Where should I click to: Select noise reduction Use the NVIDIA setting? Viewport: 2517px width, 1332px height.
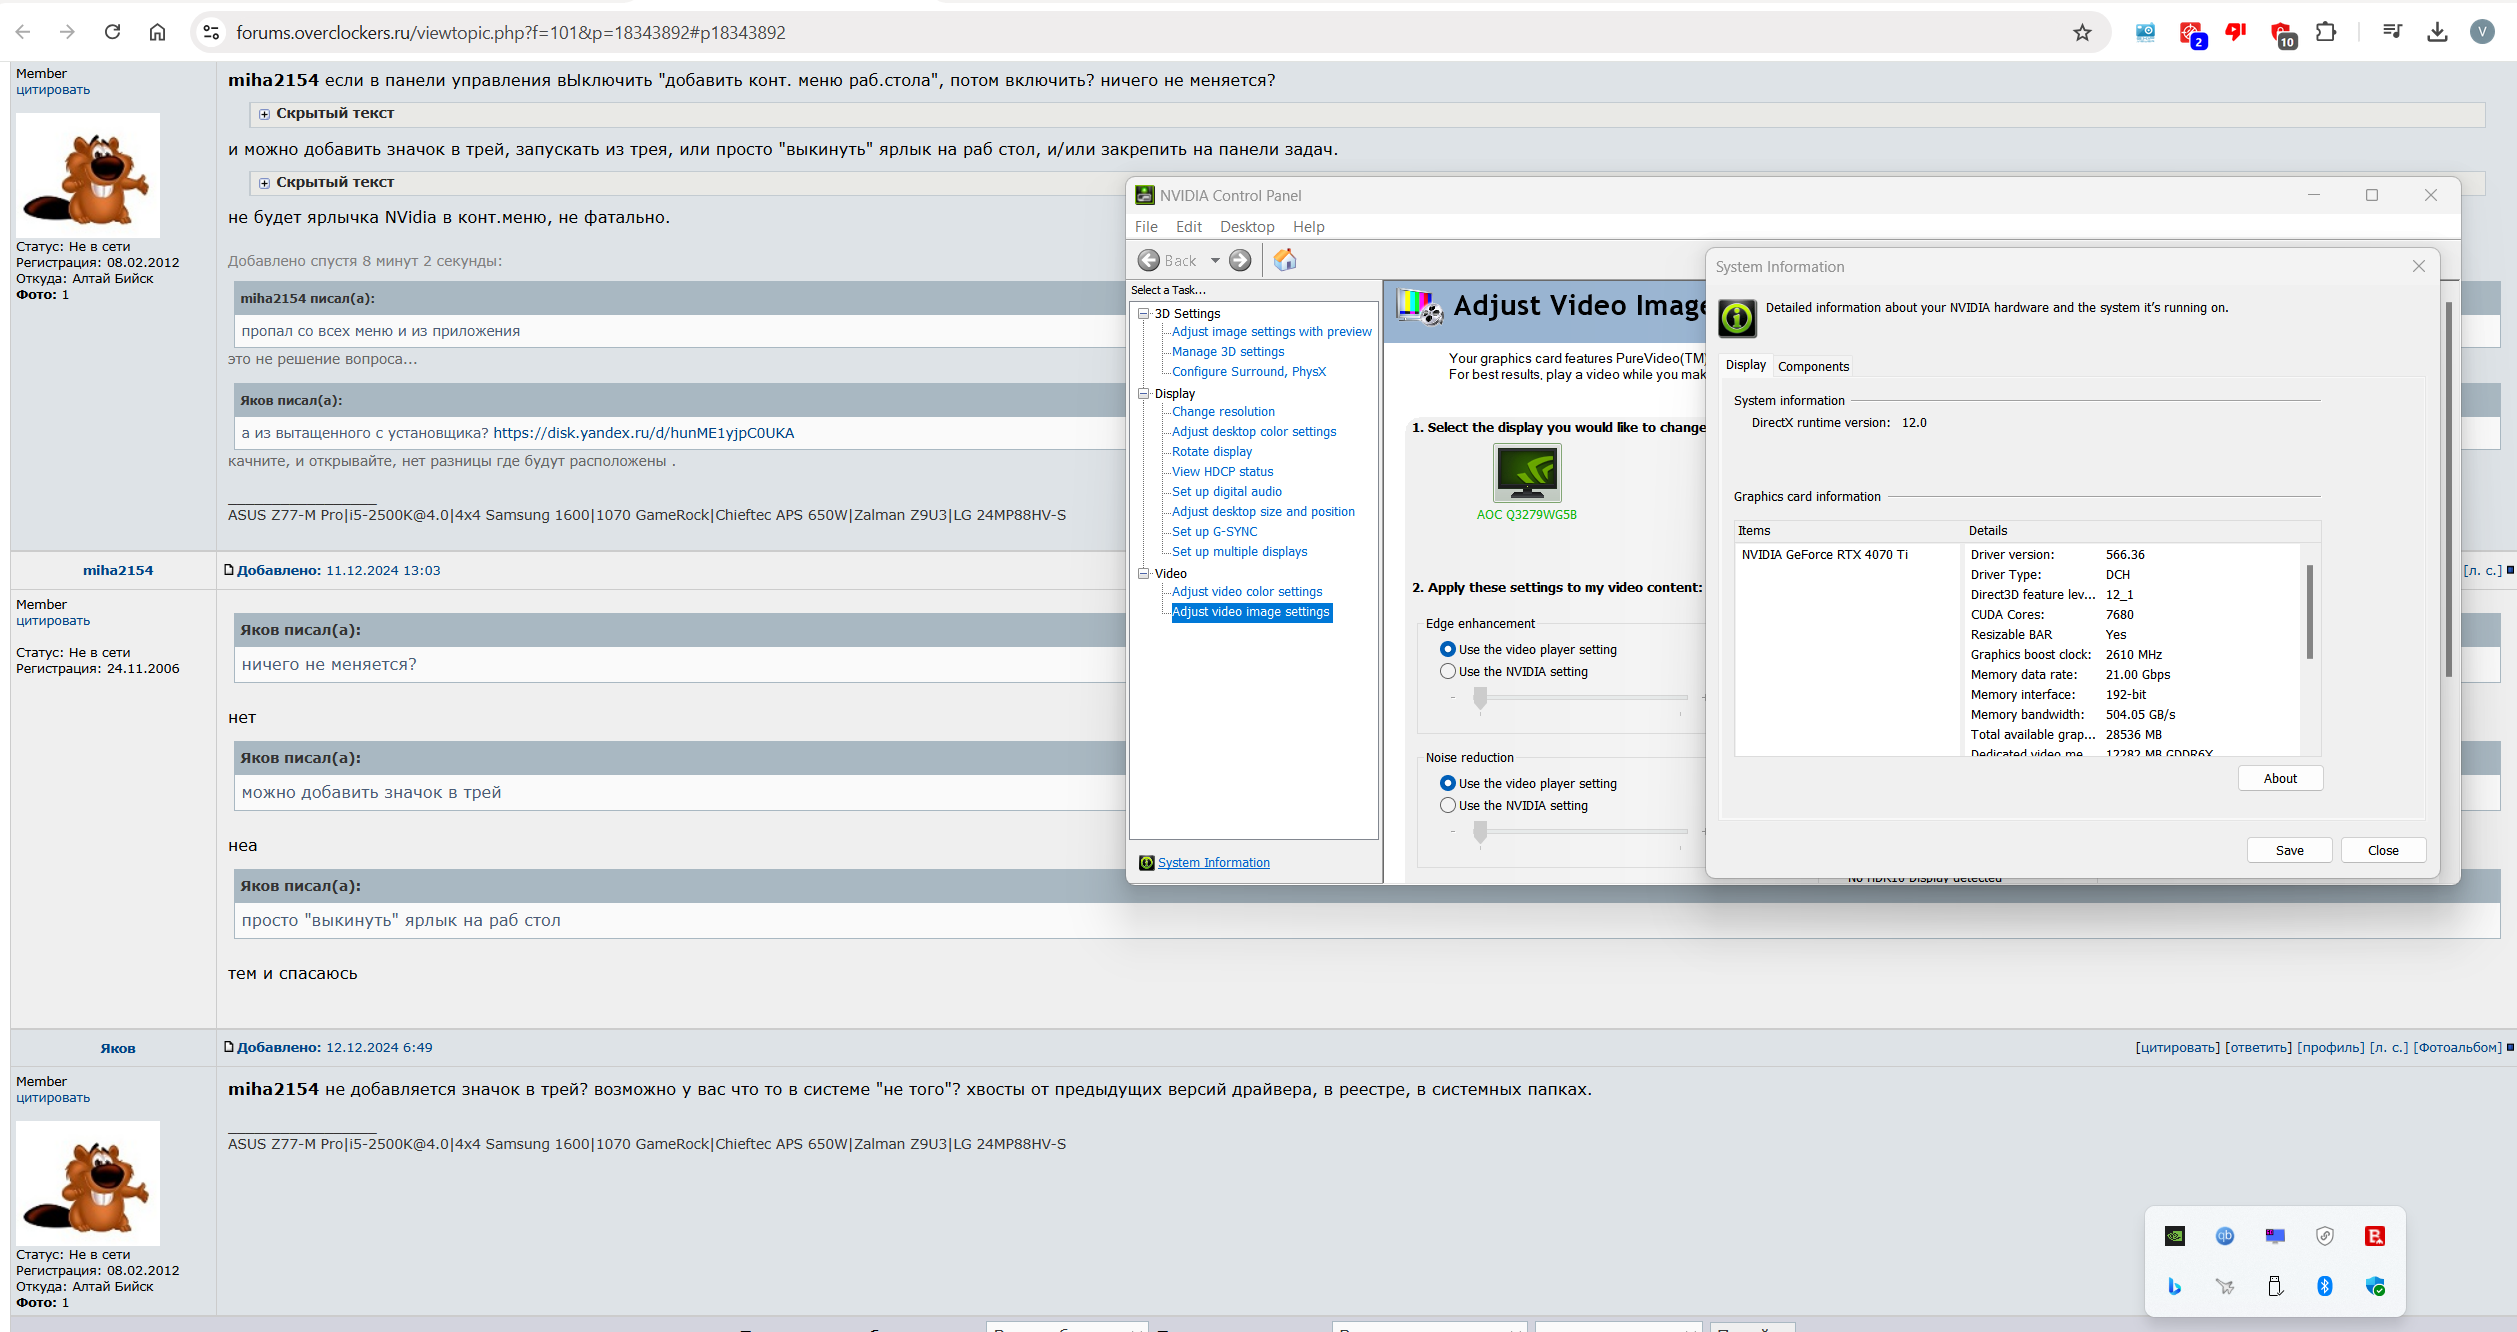pos(1448,806)
